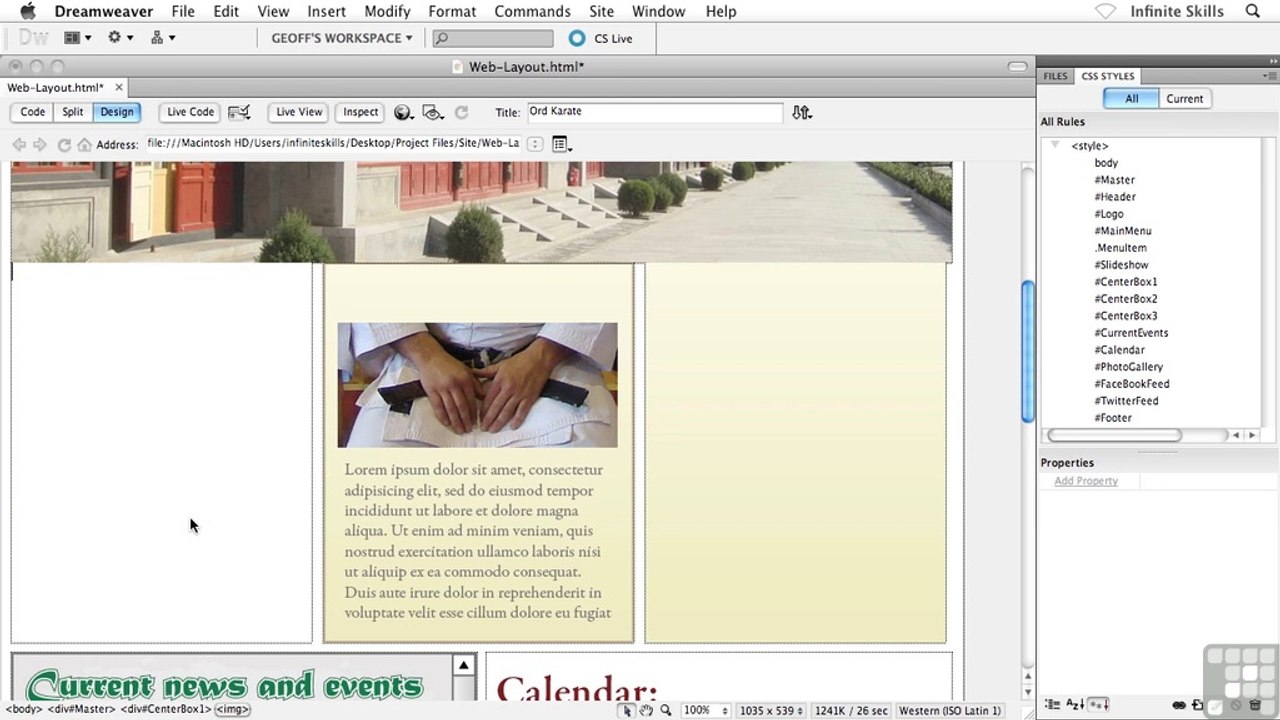Collapse the <style> tree in All Rules
The width and height of the screenshot is (1280, 720).
pos(1054,145)
